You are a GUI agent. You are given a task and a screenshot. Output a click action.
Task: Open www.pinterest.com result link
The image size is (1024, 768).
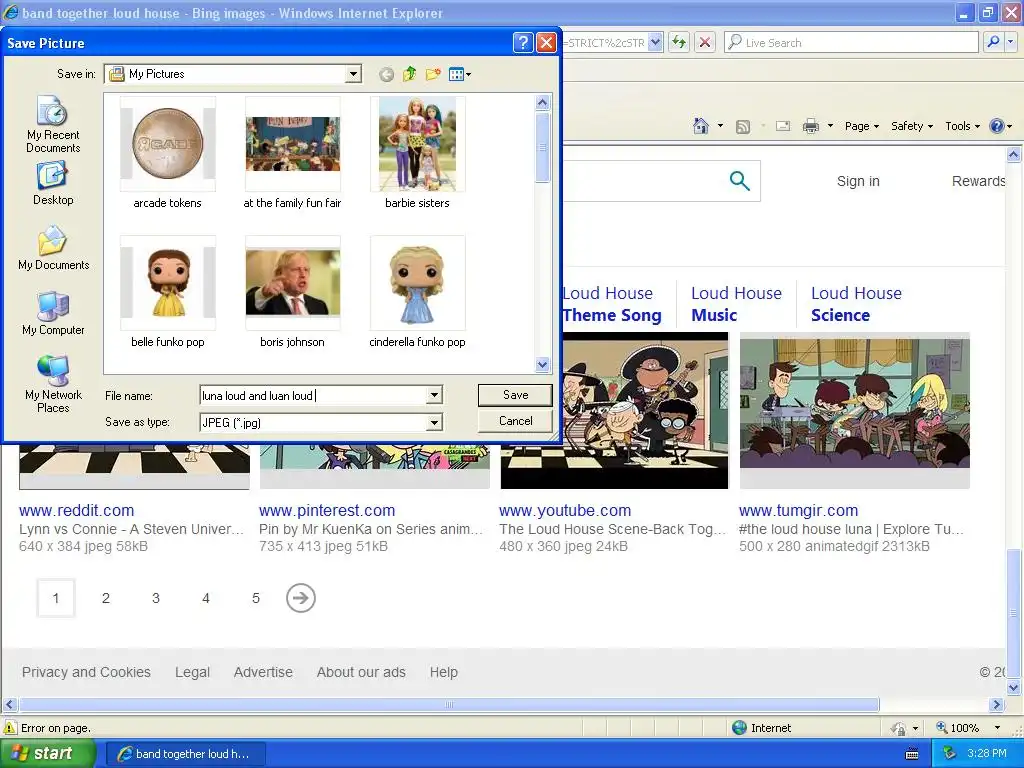click(x=327, y=510)
